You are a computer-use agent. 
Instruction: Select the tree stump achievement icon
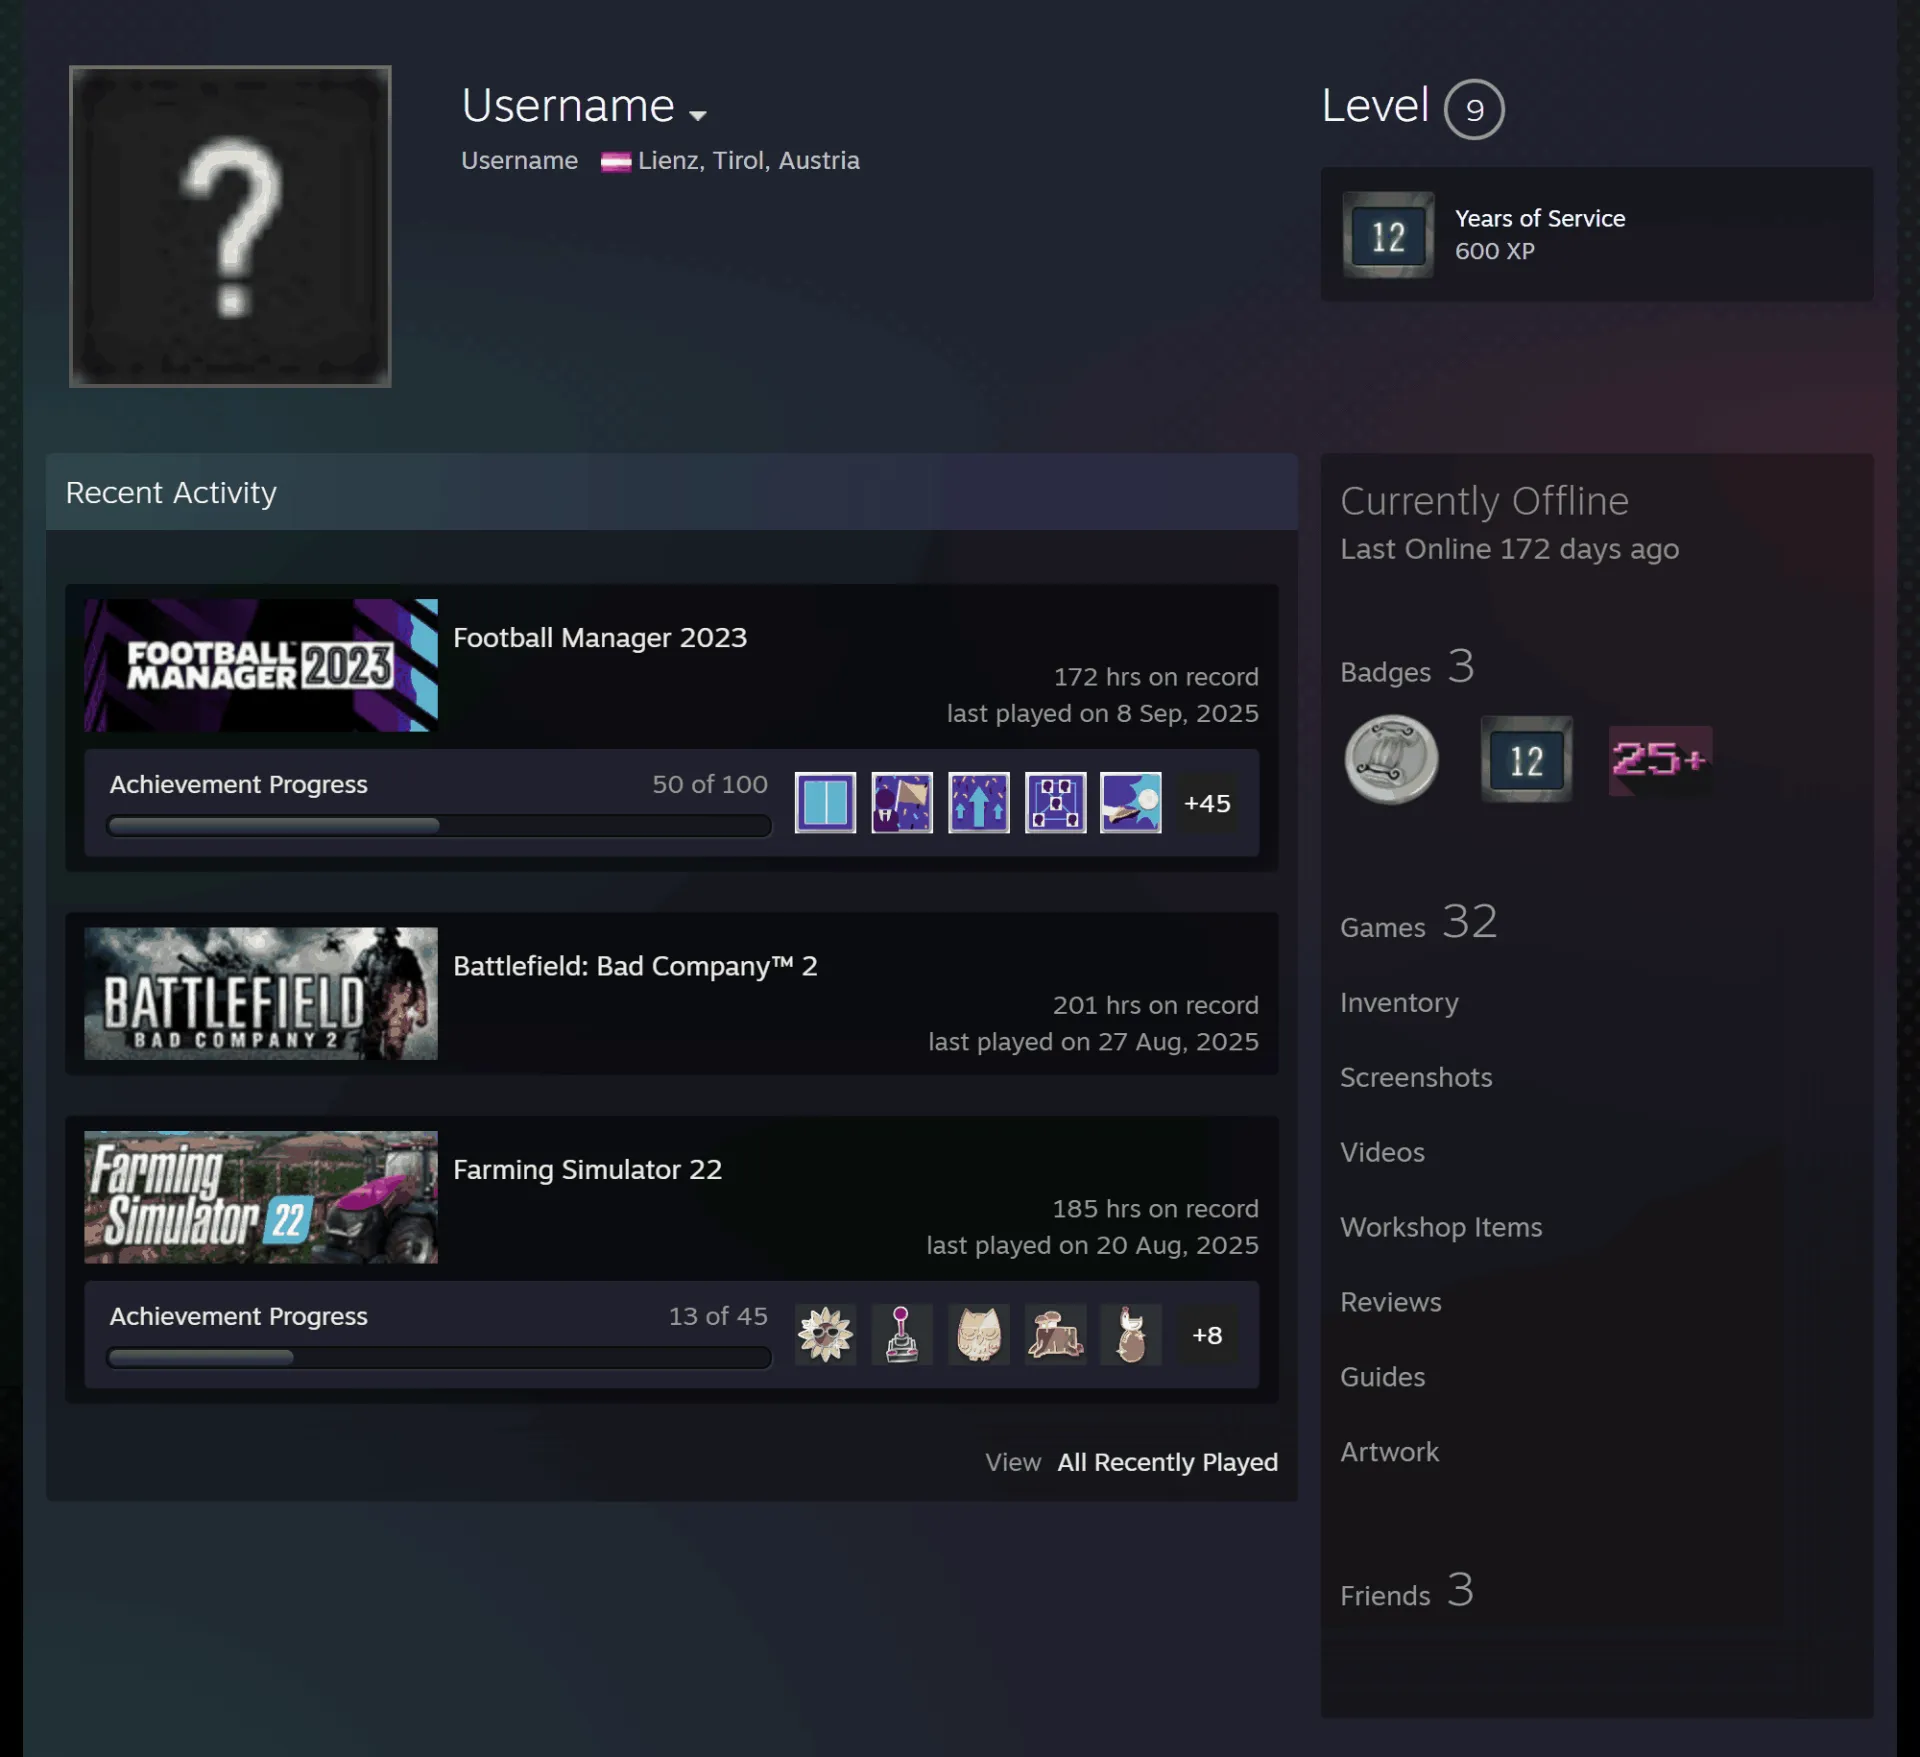pos(1055,1334)
